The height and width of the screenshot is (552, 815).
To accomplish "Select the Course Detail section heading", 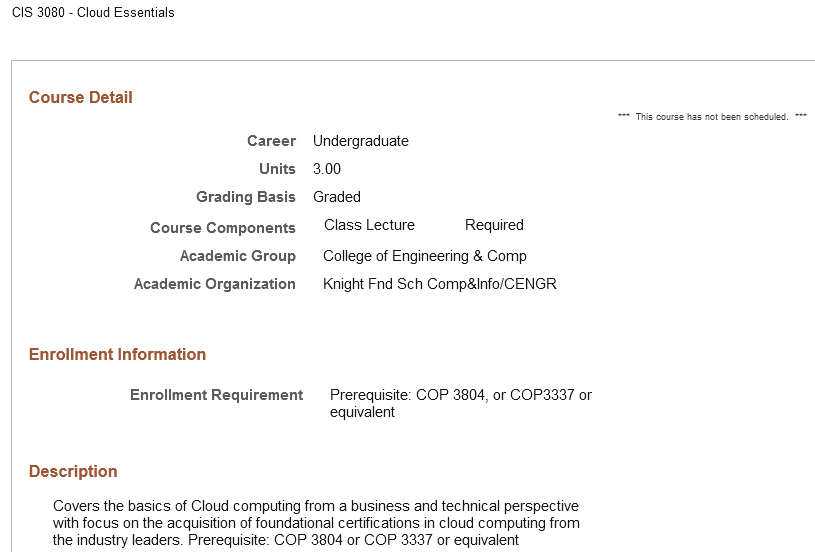I will click(81, 98).
